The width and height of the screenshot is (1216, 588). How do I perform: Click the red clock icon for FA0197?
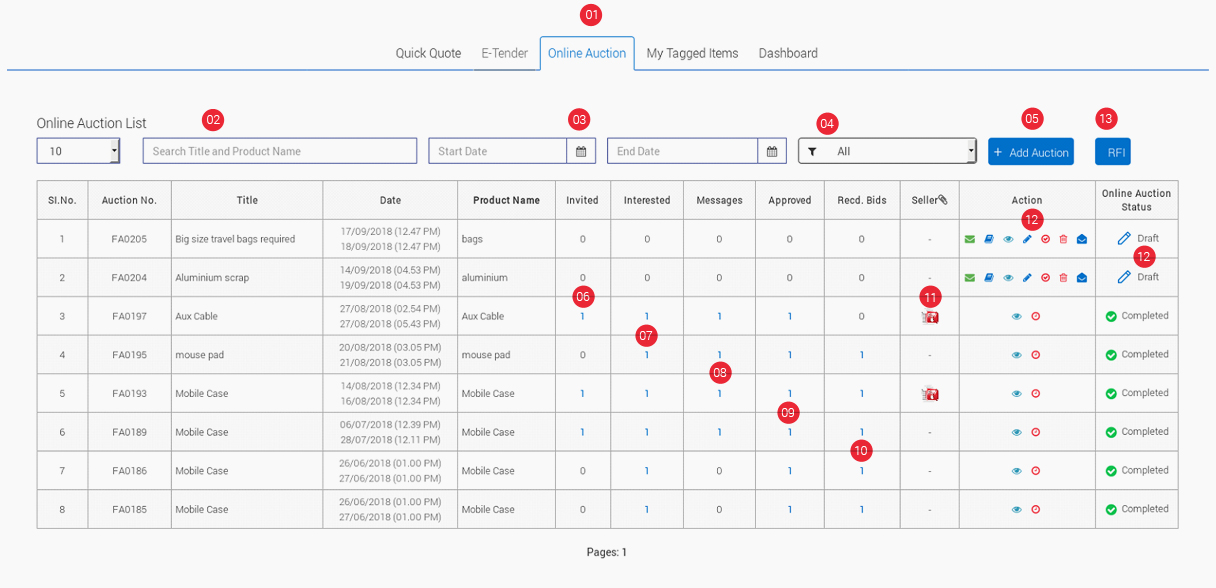(x=1036, y=316)
